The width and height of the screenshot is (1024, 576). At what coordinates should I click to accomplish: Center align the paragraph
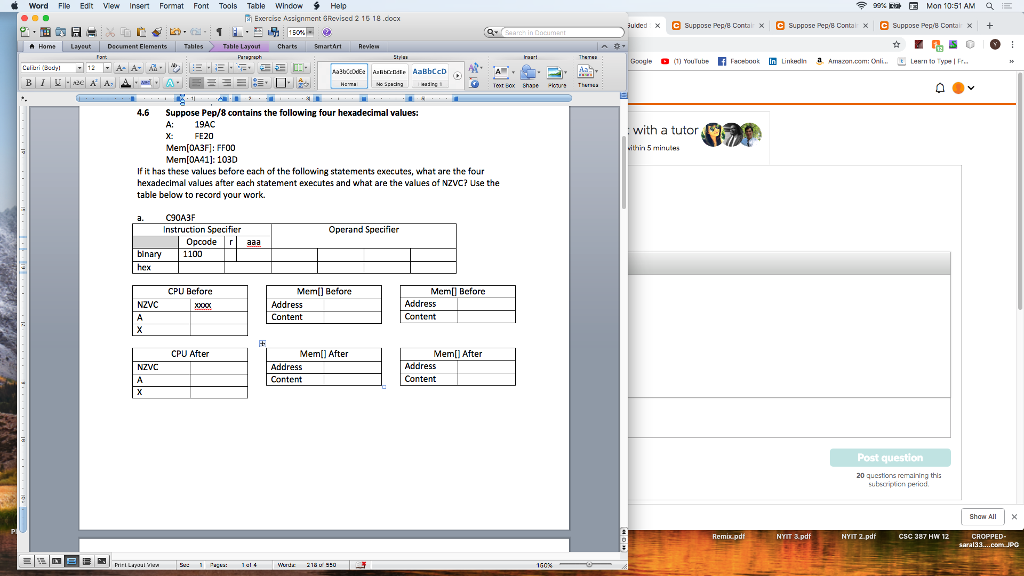211,82
